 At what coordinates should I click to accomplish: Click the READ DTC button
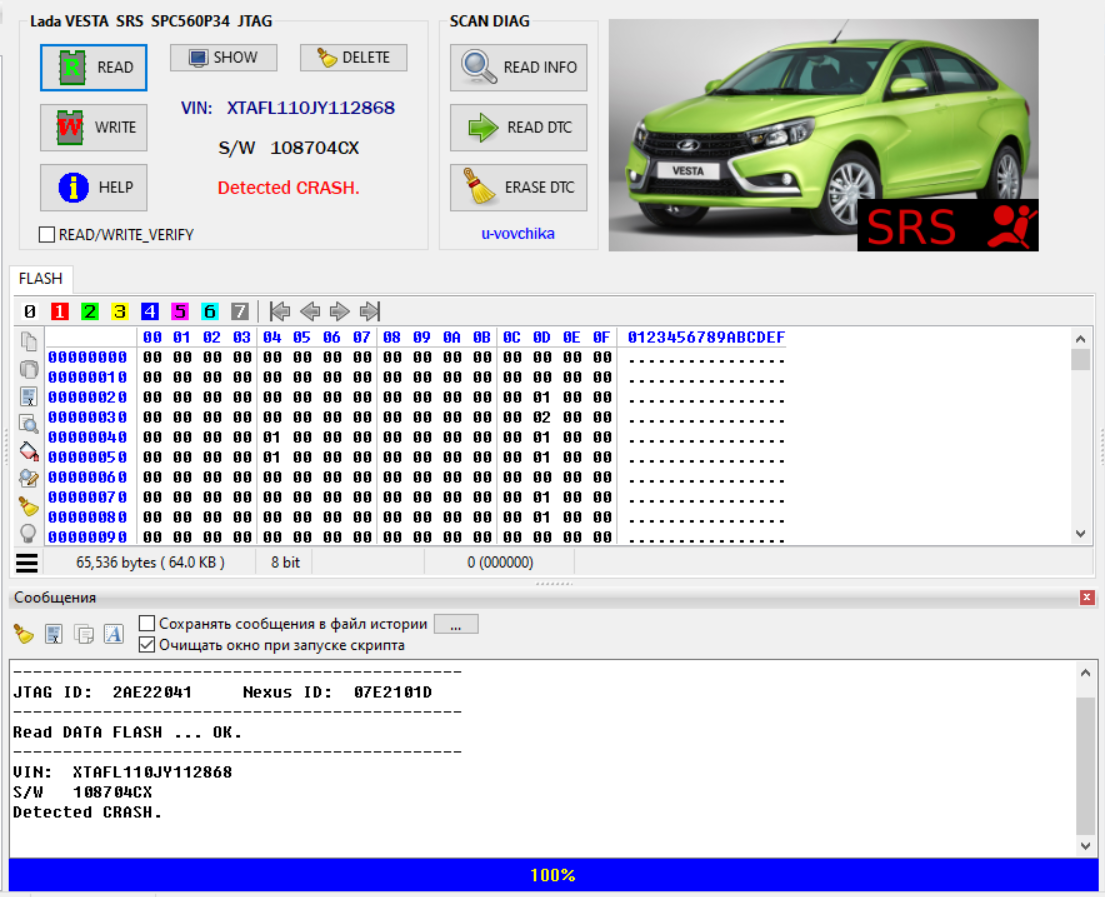pyautogui.click(x=519, y=128)
